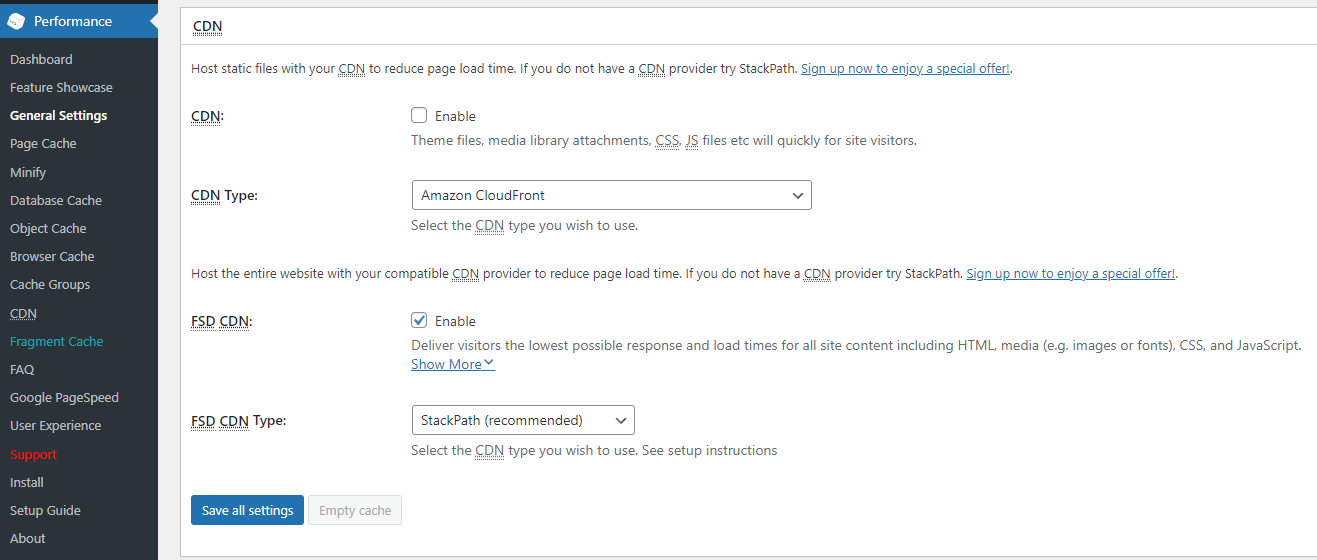Go to Google PageSpeed page
This screenshot has height=560, width=1317.
[x=64, y=397]
